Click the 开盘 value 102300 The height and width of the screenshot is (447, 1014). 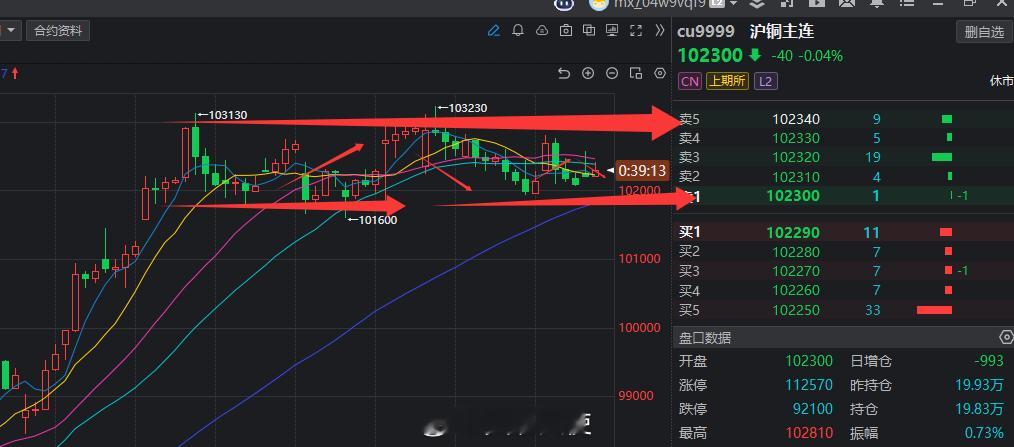click(809, 361)
